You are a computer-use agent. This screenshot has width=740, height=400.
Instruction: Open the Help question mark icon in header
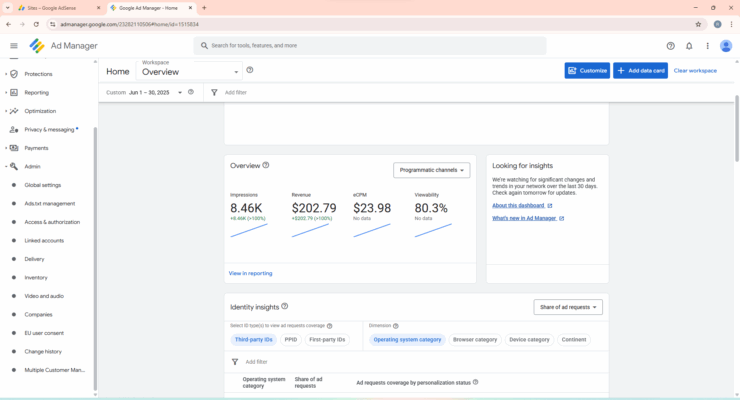(x=670, y=46)
